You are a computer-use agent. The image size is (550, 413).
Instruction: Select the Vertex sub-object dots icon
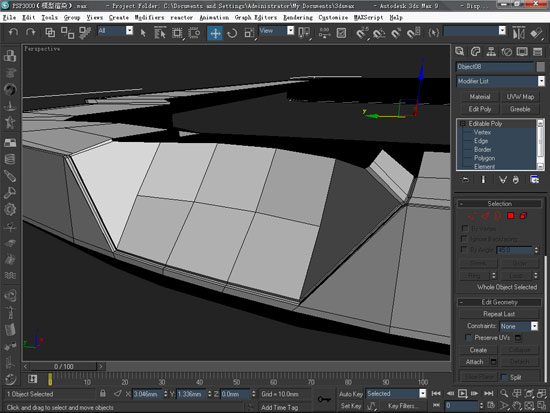tap(472, 216)
